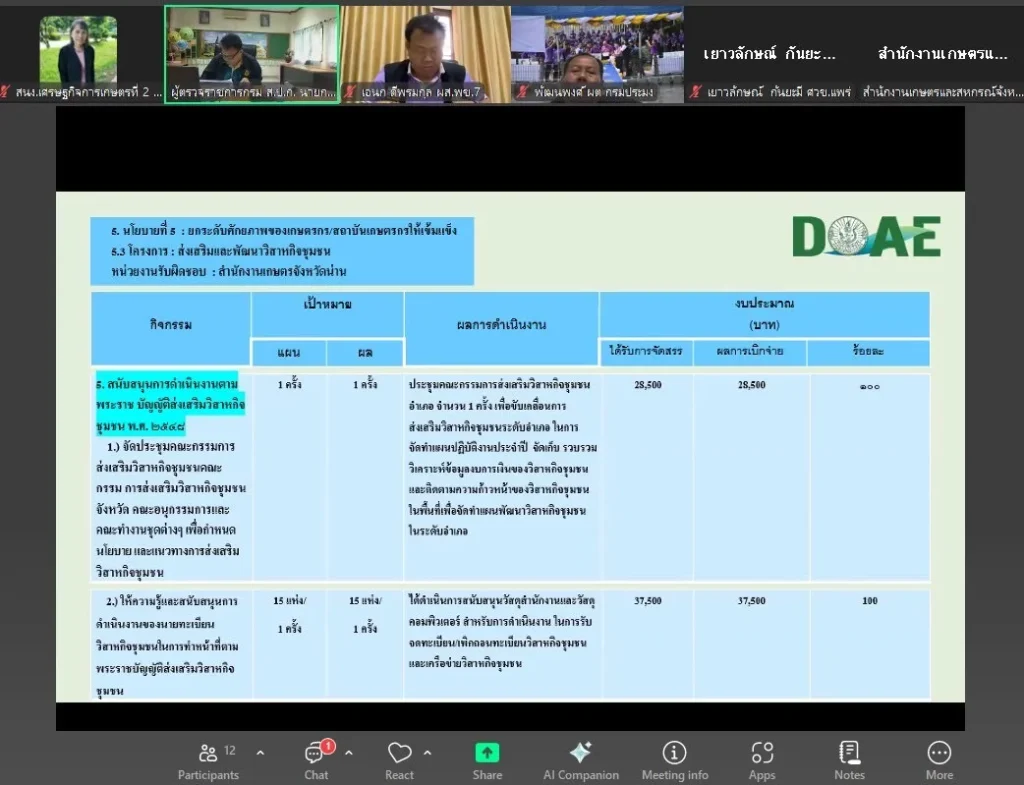Select the green-highlighted active speaker video
The image size is (1024, 785).
point(252,48)
